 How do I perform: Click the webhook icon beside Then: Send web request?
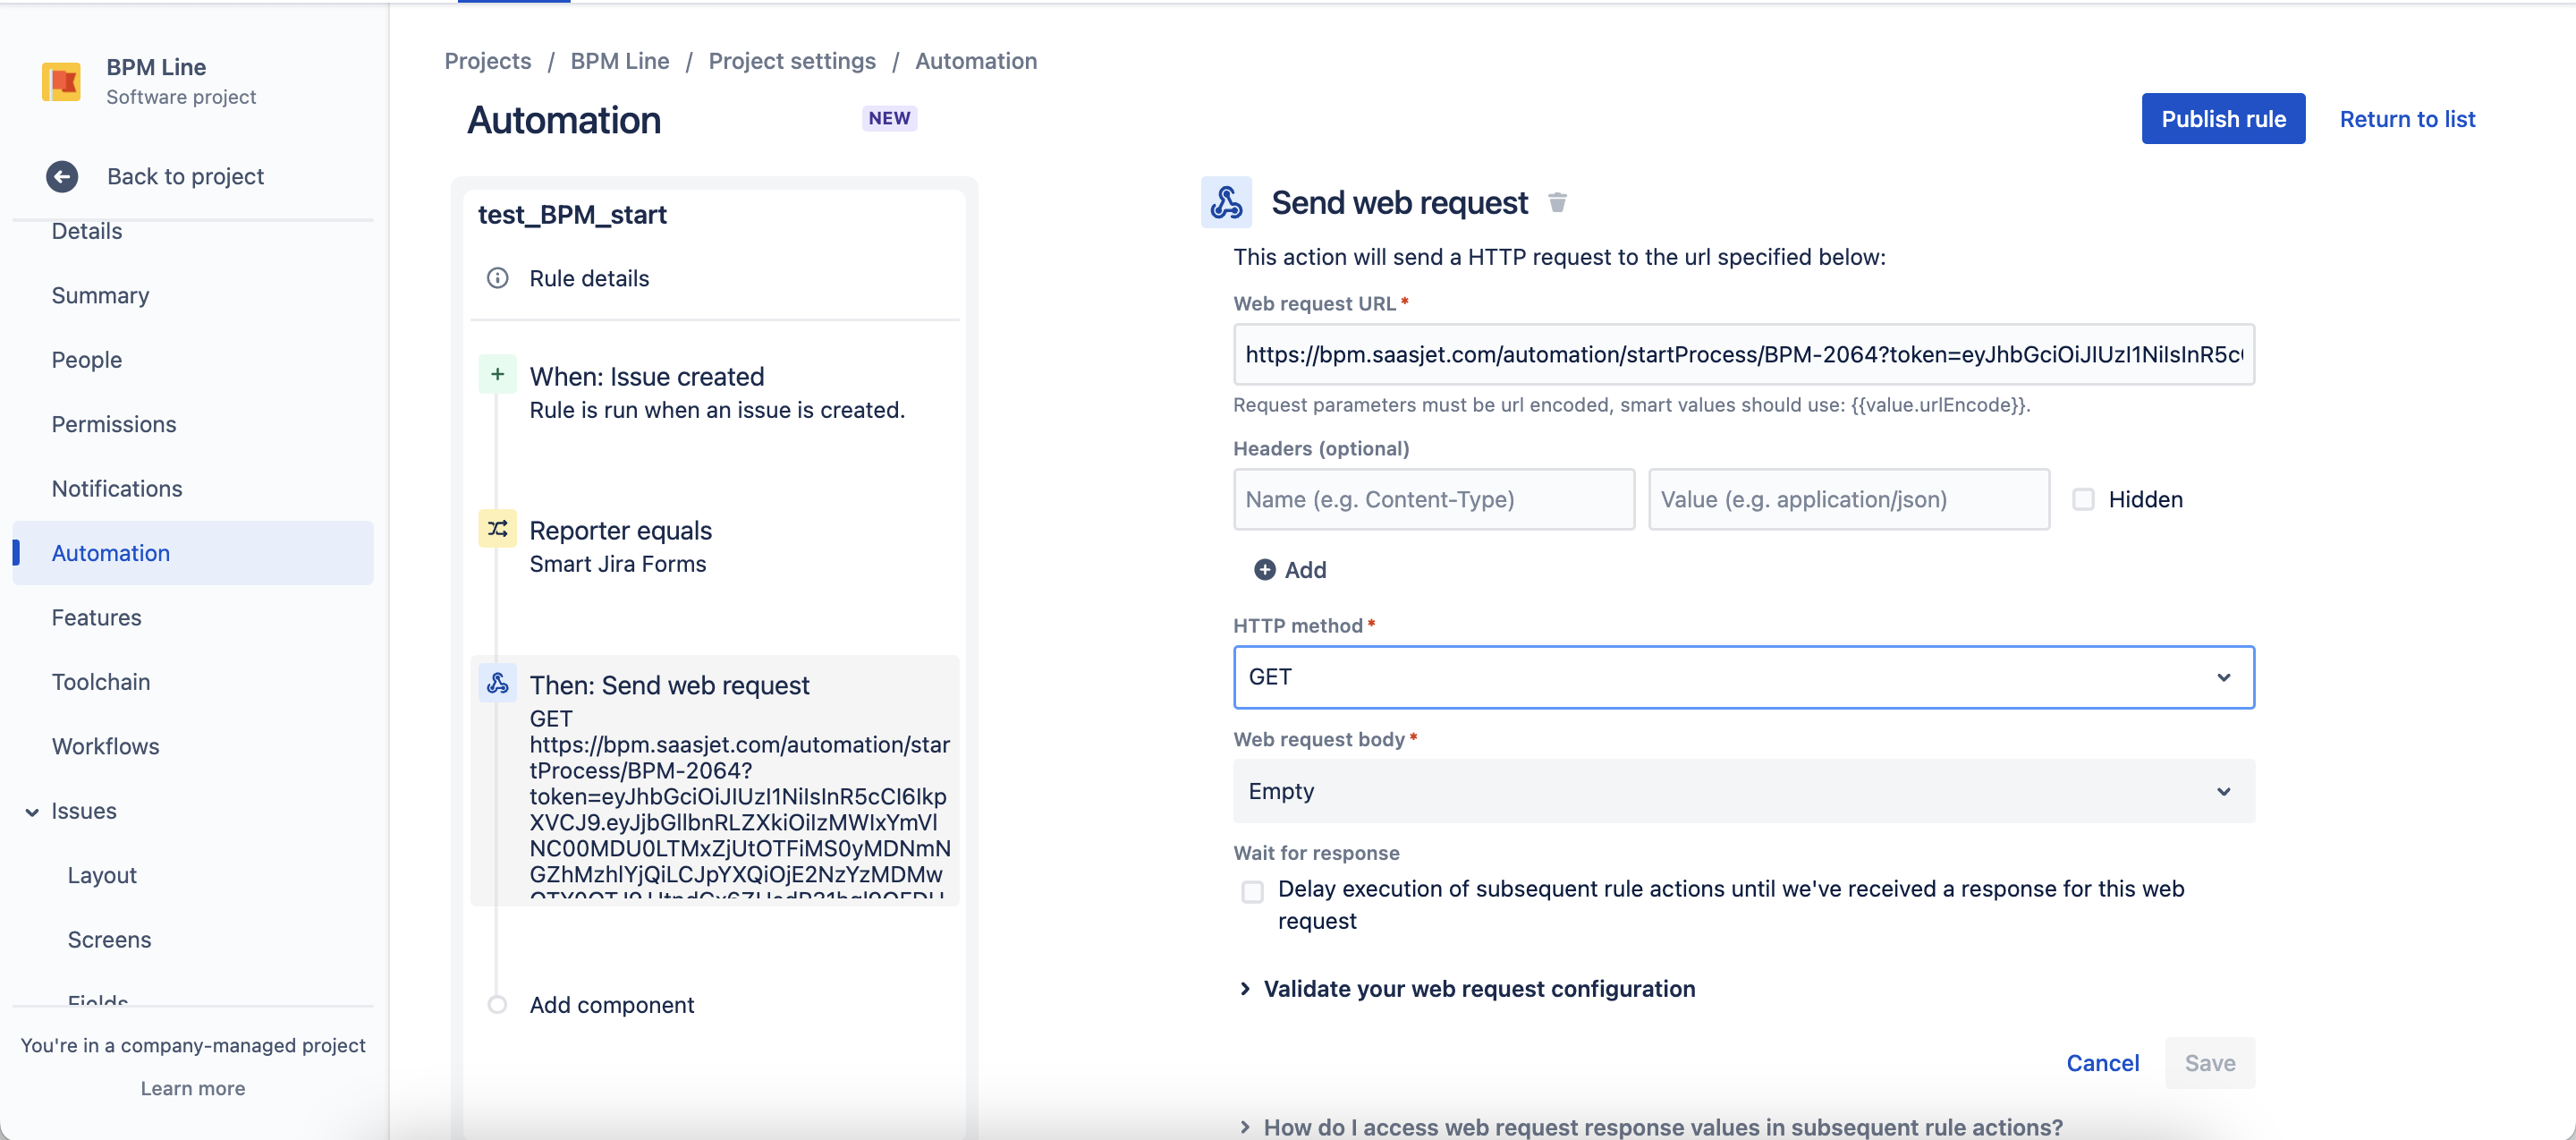(x=497, y=684)
